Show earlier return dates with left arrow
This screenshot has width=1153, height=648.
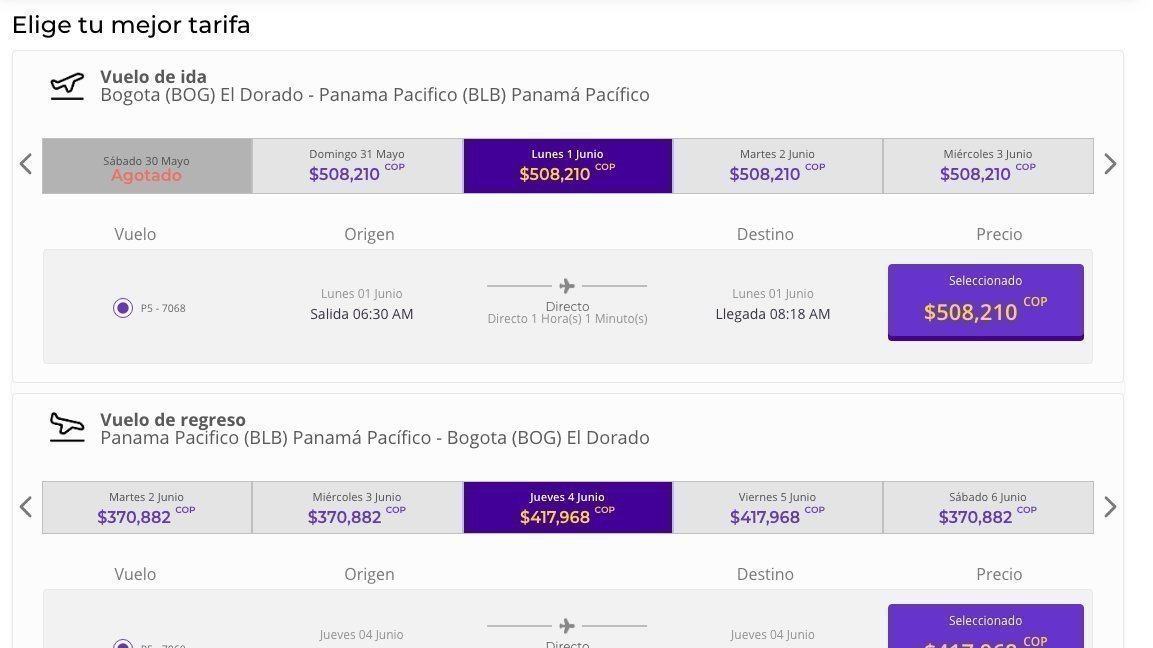(26, 507)
